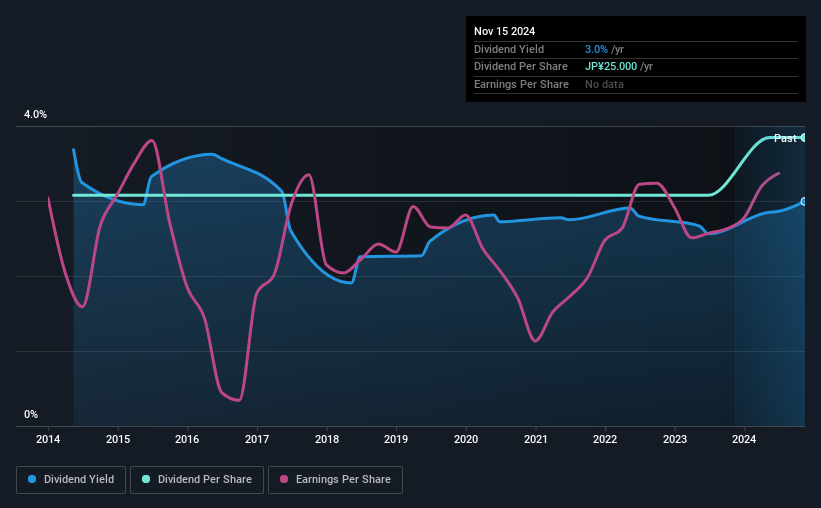Toggle the Earnings Per Share legend button
The image size is (821, 508).
point(335,480)
